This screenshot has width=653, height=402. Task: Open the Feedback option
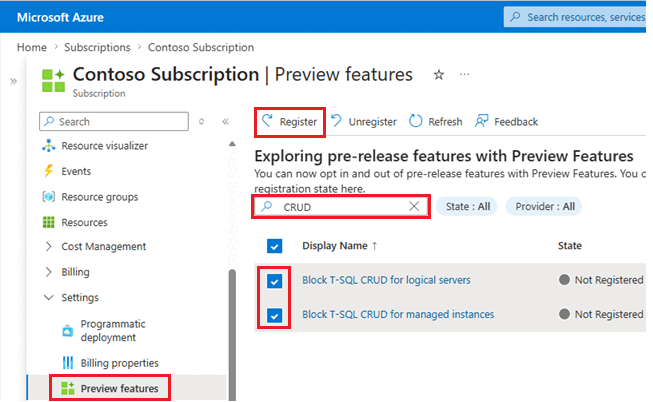point(506,122)
